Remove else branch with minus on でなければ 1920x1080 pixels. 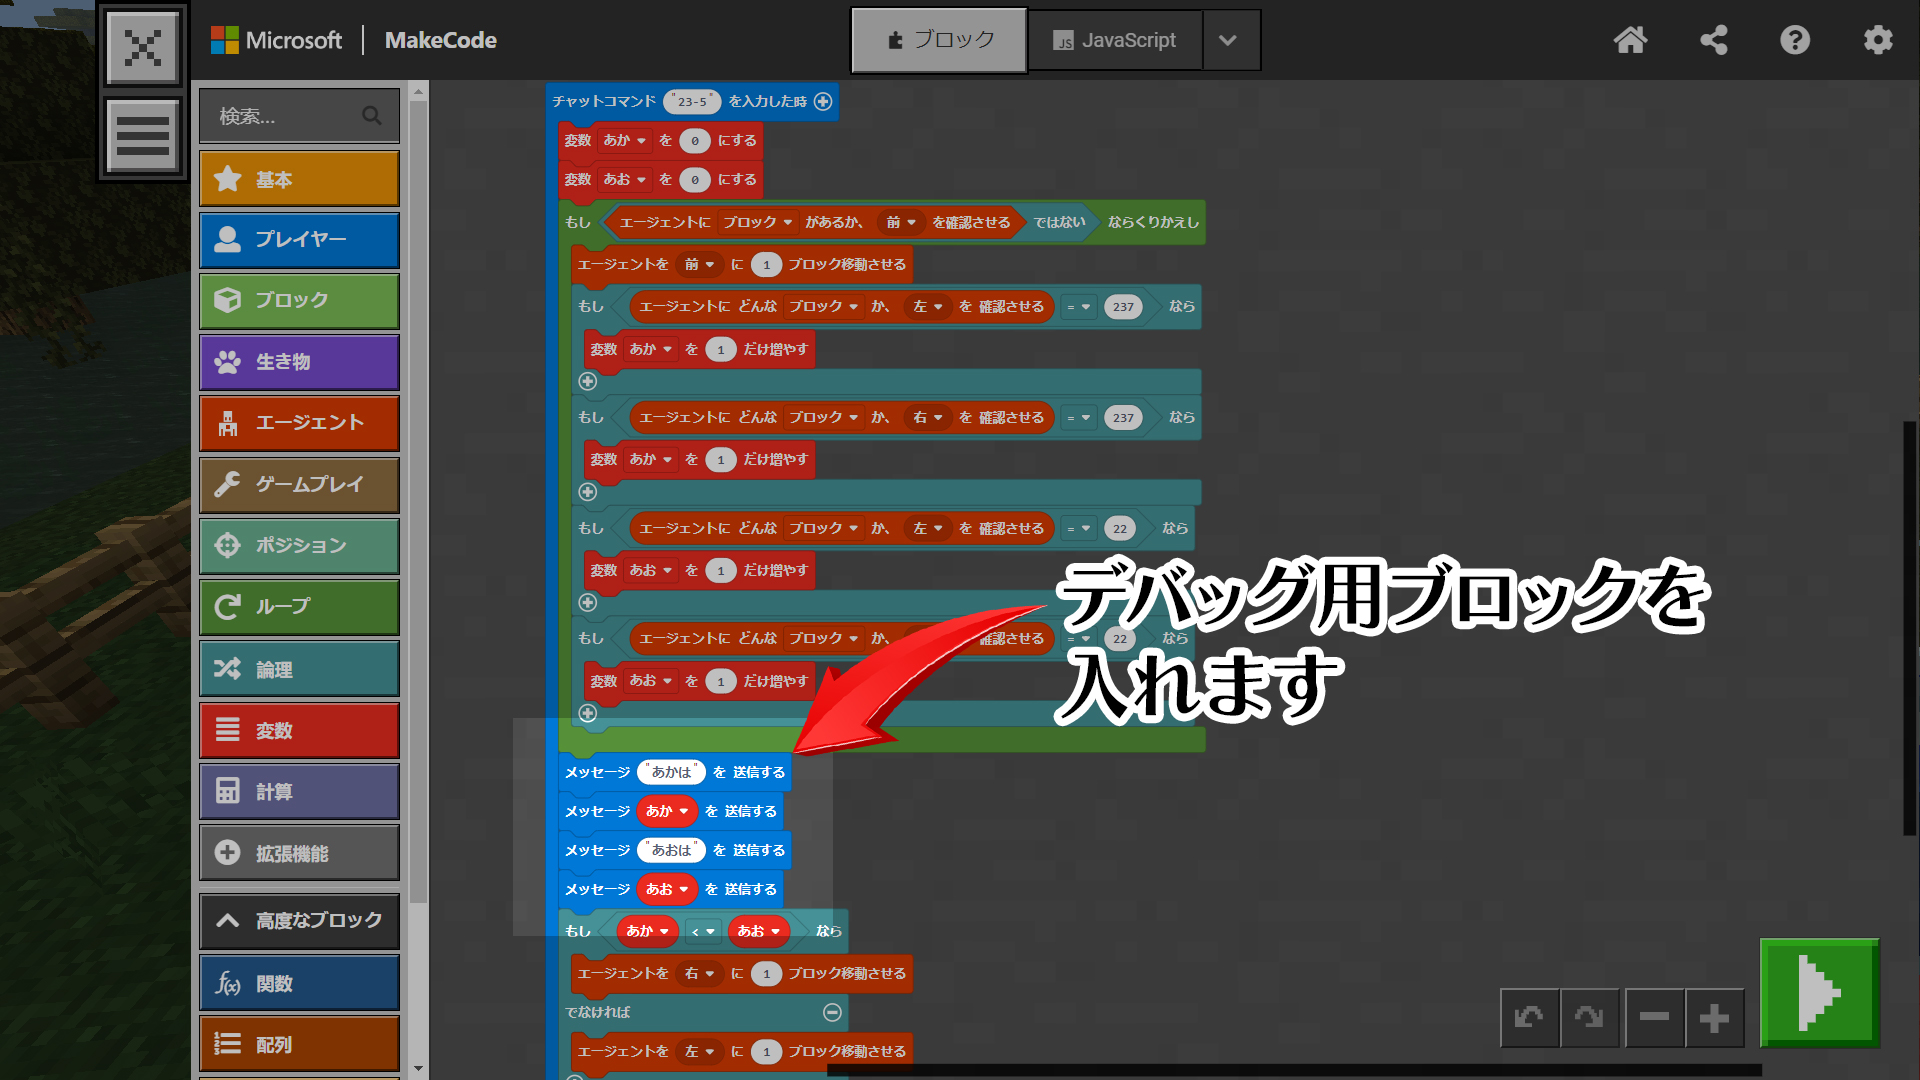[x=832, y=1012]
